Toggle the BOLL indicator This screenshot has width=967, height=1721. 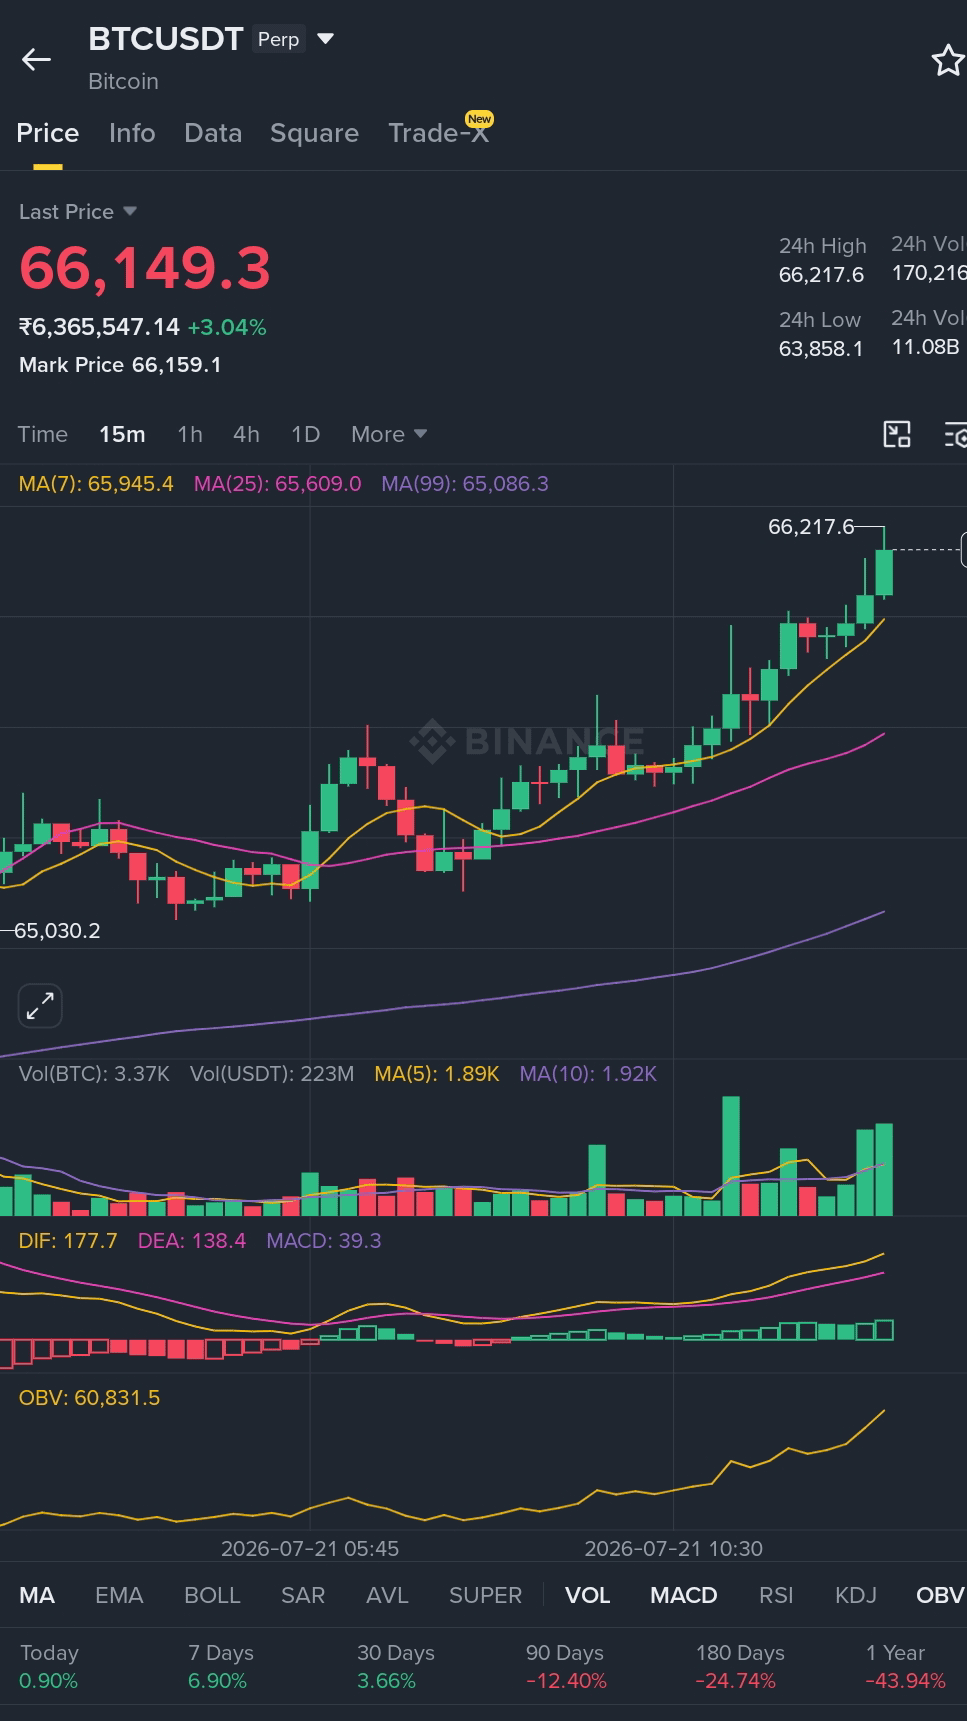tap(212, 1595)
